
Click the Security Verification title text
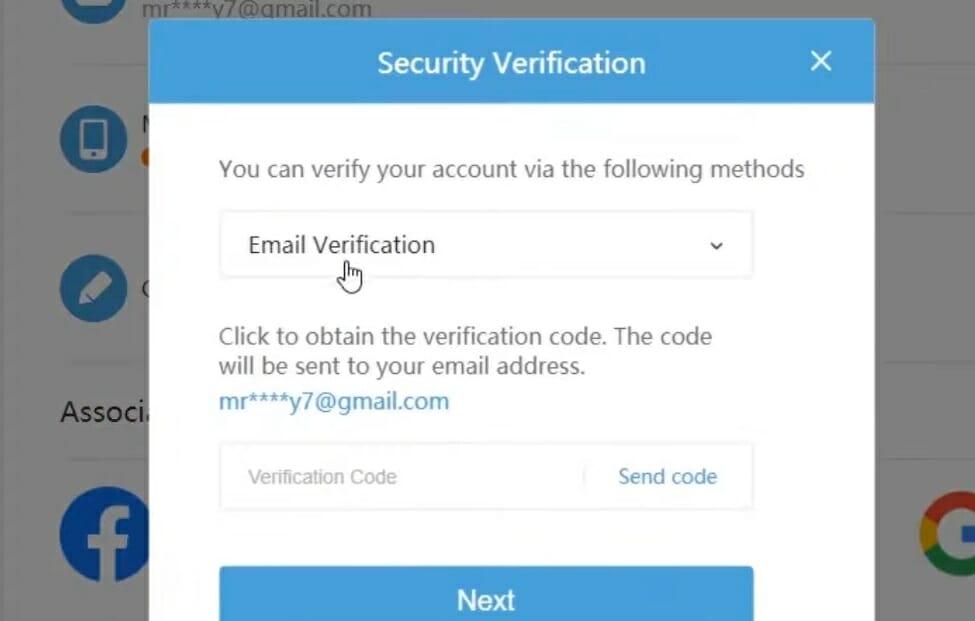tap(511, 63)
